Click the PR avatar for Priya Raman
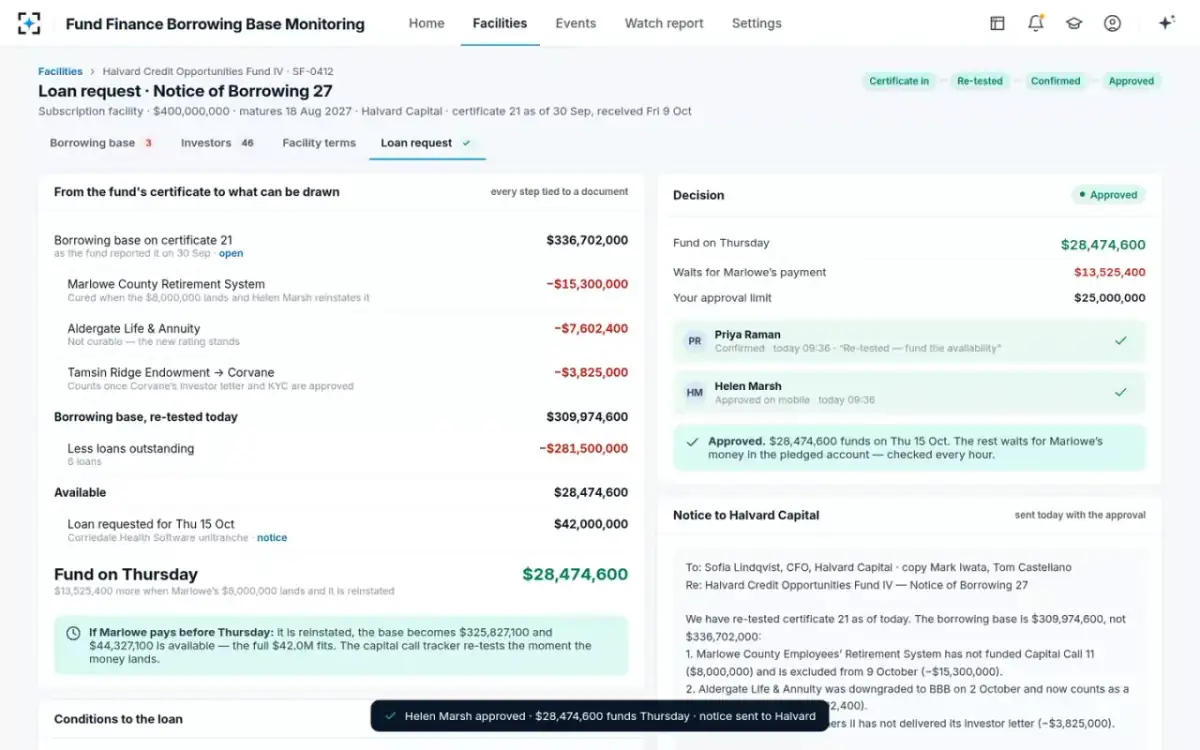The height and width of the screenshot is (750, 1200). tap(694, 341)
